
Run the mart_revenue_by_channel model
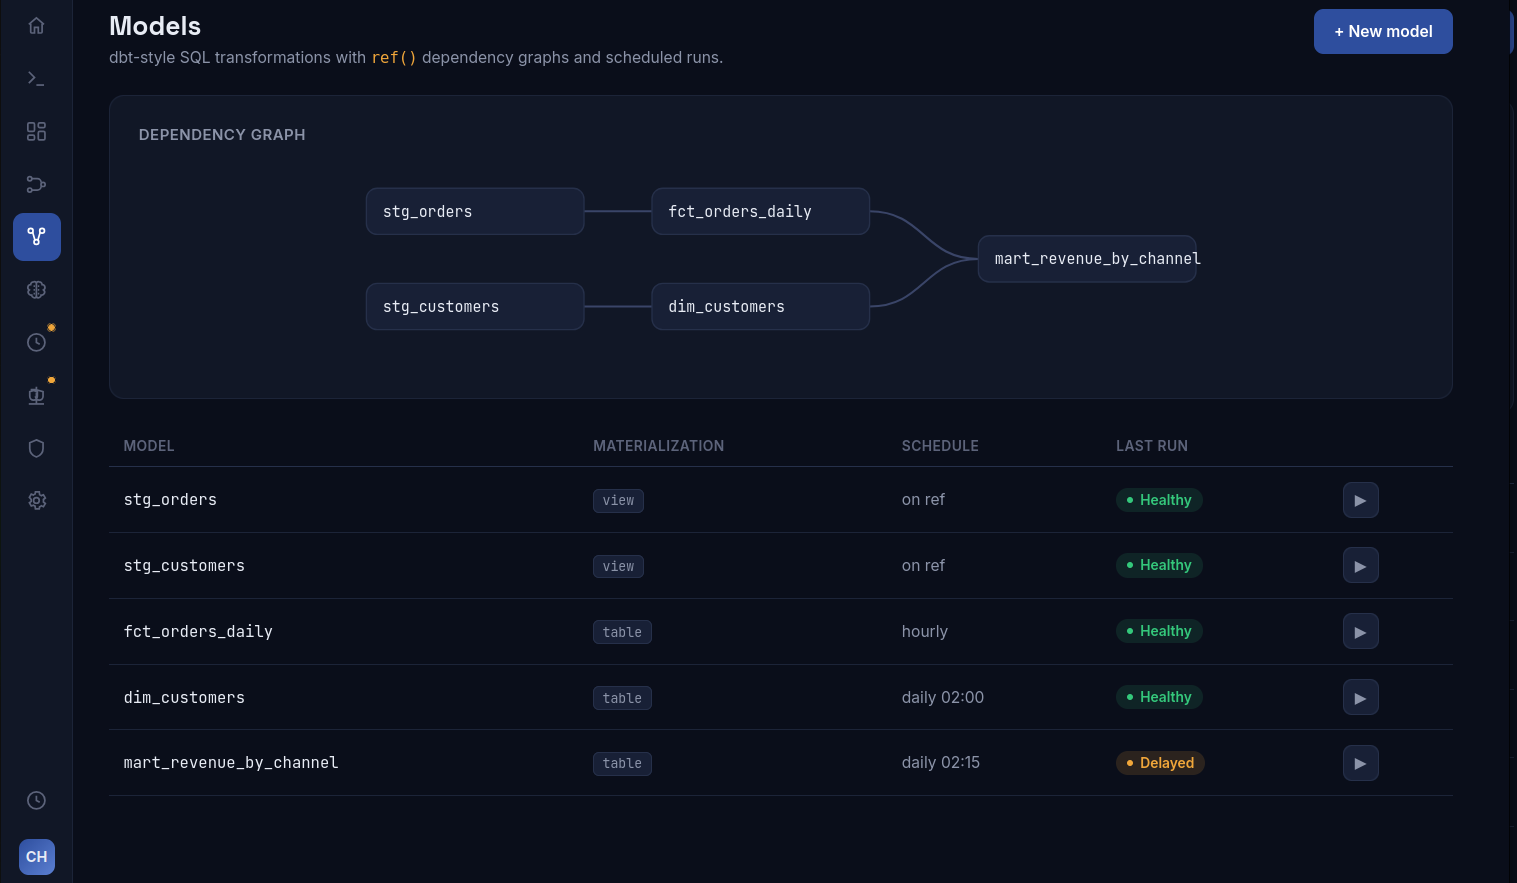[x=1360, y=763]
